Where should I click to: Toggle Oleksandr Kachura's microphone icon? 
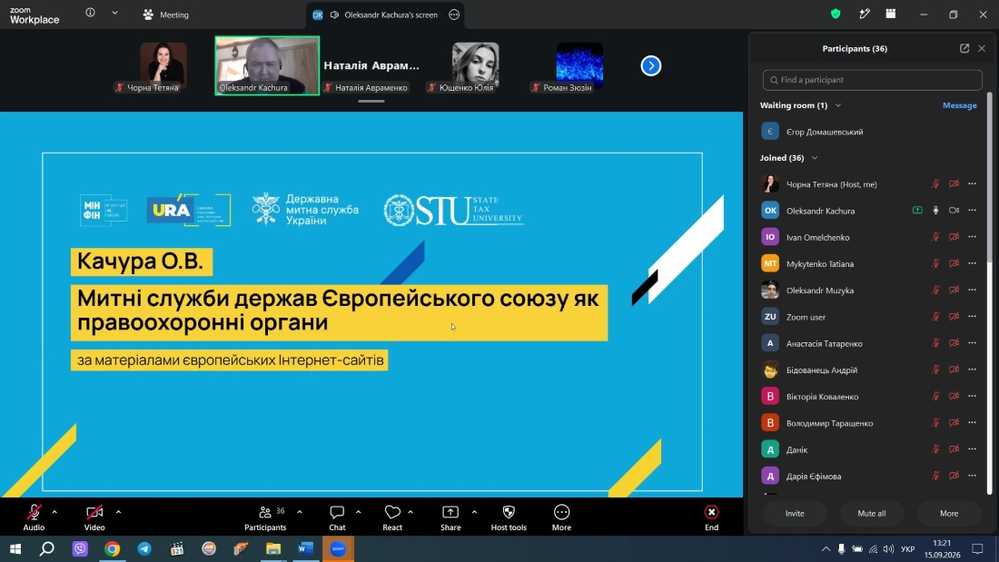pyautogui.click(x=935, y=210)
